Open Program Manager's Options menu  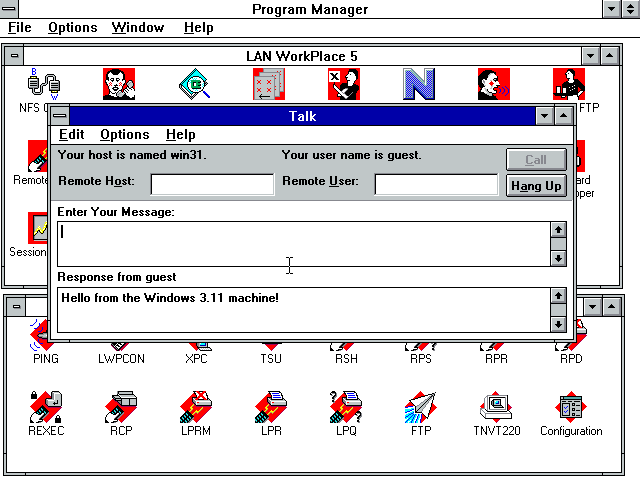coord(73,27)
